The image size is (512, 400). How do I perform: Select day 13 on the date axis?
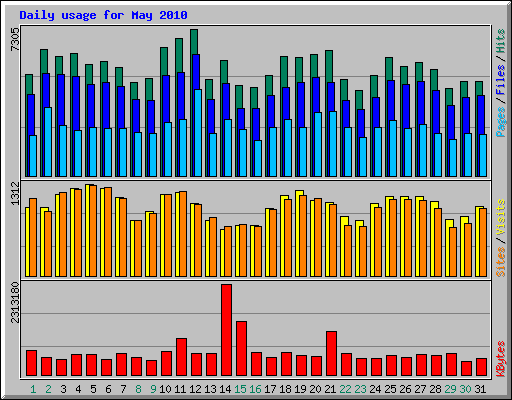(x=210, y=389)
